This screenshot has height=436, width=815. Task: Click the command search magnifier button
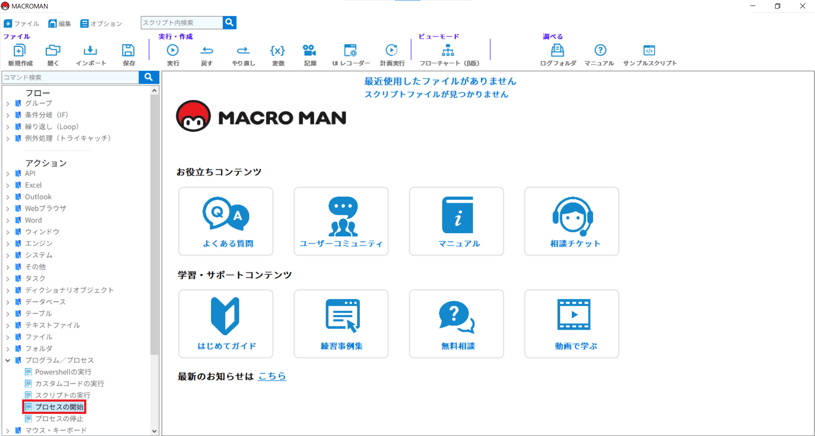pos(149,77)
